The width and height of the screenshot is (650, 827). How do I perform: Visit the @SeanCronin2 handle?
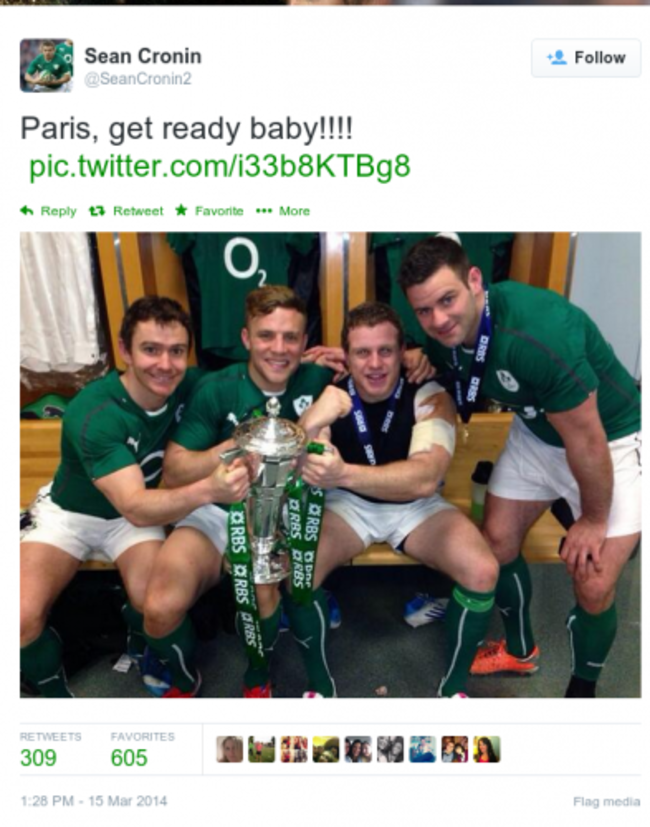click(x=138, y=79)
